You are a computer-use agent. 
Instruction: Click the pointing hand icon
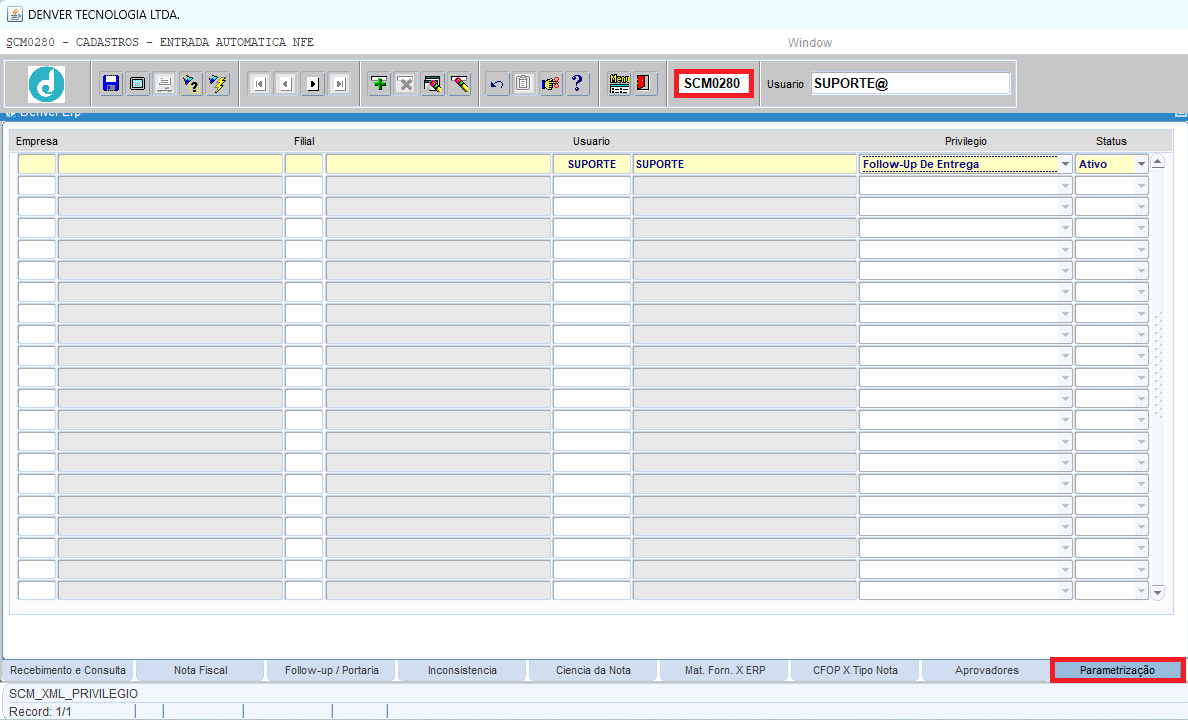551,83
